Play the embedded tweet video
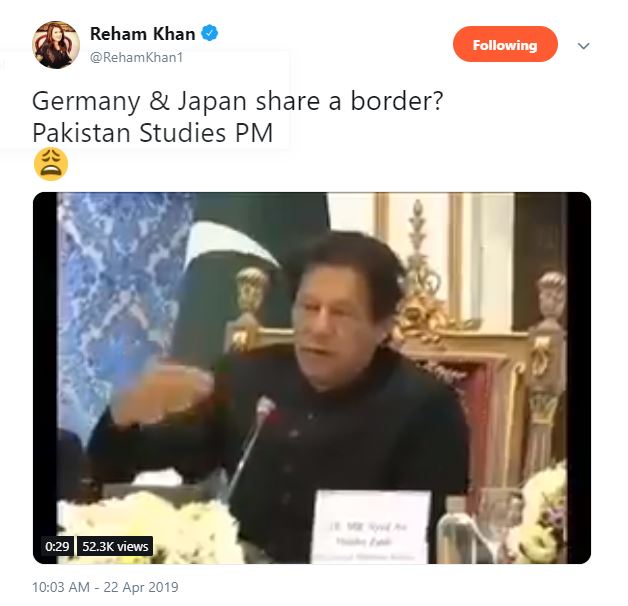This screenshot has width=628, height=606. pos(312,378)
